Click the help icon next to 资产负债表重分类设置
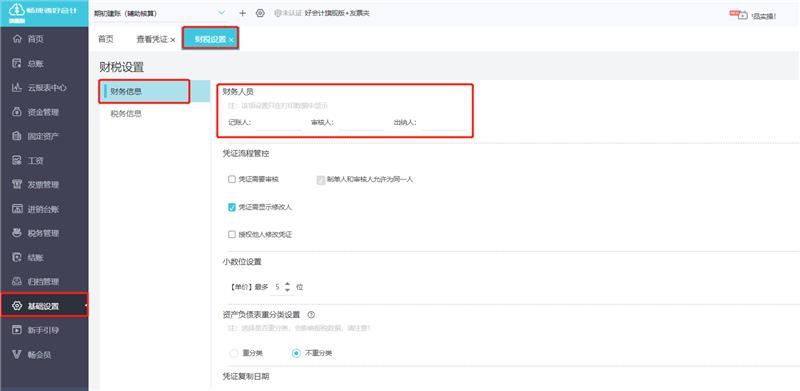This screenshot has height=391, width=800. [311, 315]
